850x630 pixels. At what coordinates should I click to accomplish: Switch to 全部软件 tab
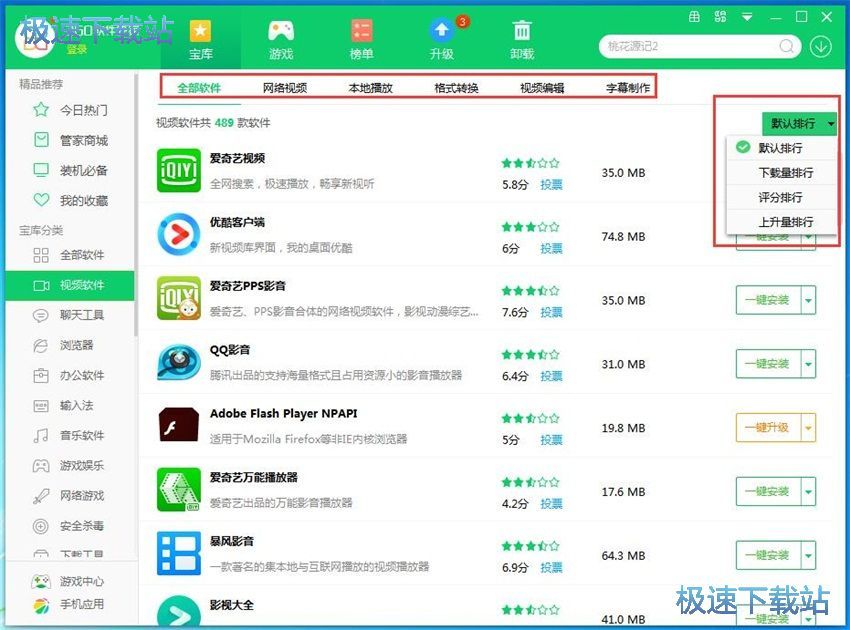199,88
